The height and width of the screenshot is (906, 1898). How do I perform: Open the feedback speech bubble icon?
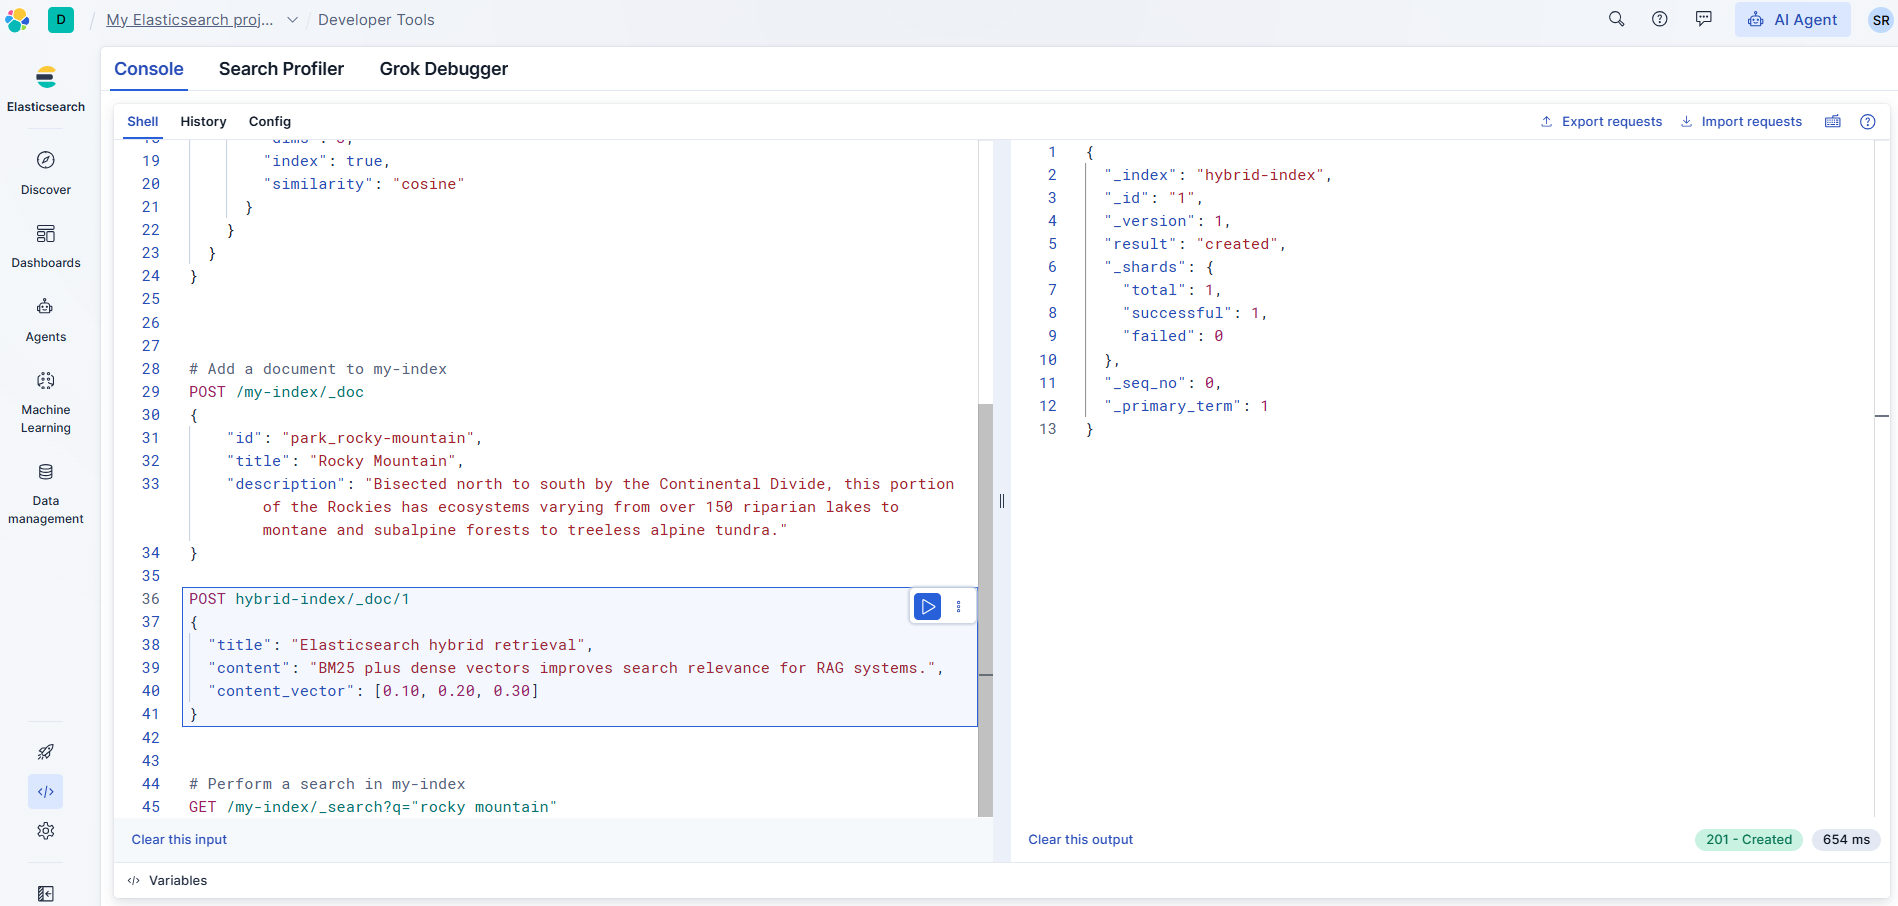1704,20
